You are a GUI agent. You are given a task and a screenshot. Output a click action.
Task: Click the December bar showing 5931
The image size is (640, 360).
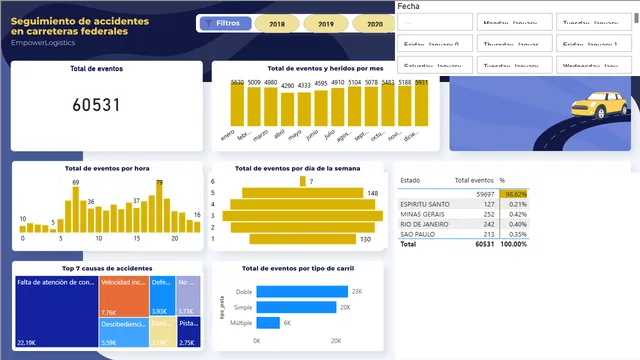(421, 103)
